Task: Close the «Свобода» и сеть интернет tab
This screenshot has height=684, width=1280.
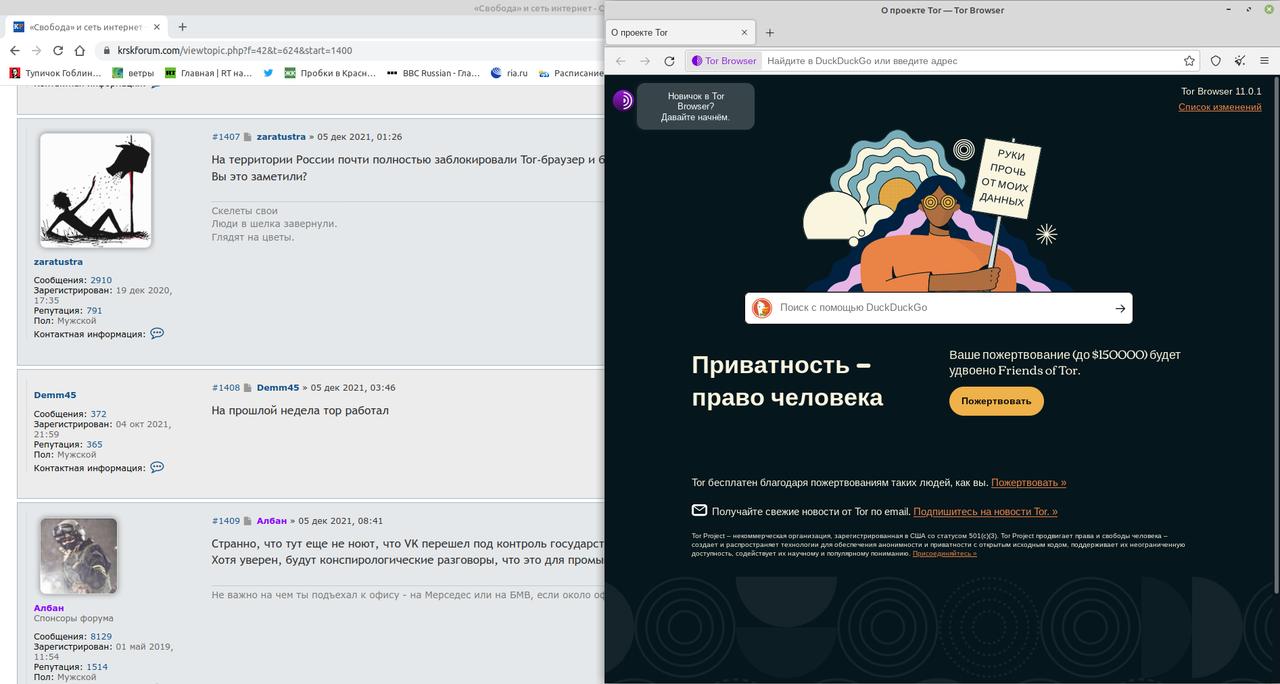Action: pyautogui.click(x=156, y=26)
